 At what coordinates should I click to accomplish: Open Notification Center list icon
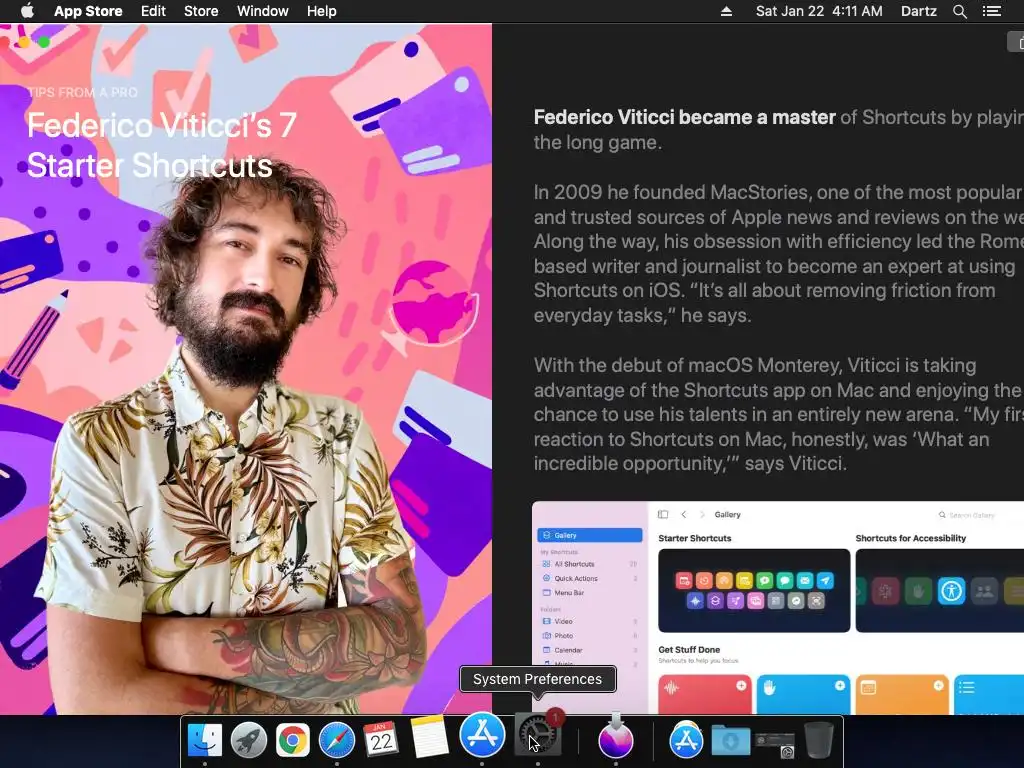992,11
